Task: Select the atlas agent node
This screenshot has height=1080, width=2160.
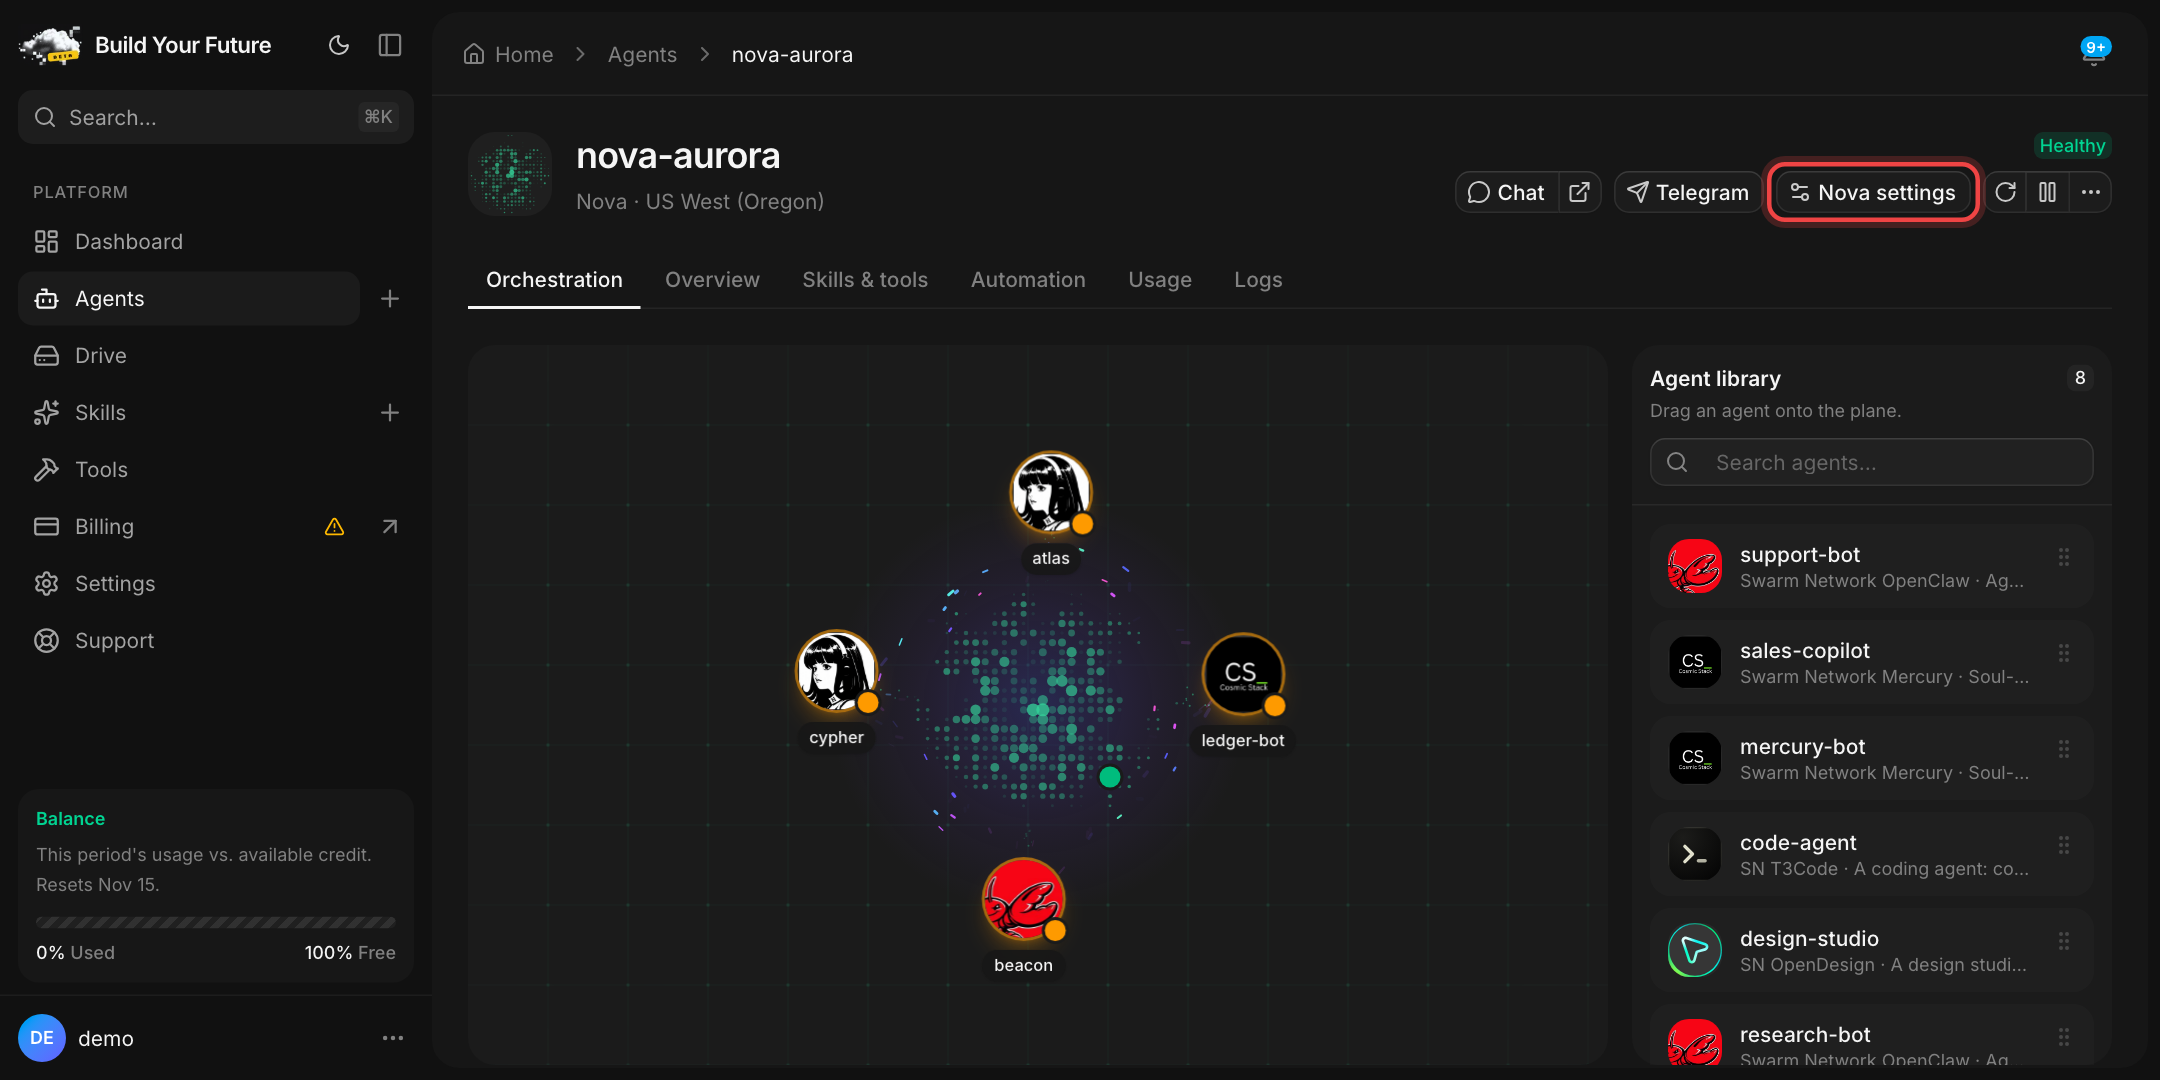Action: [1051, 493]
